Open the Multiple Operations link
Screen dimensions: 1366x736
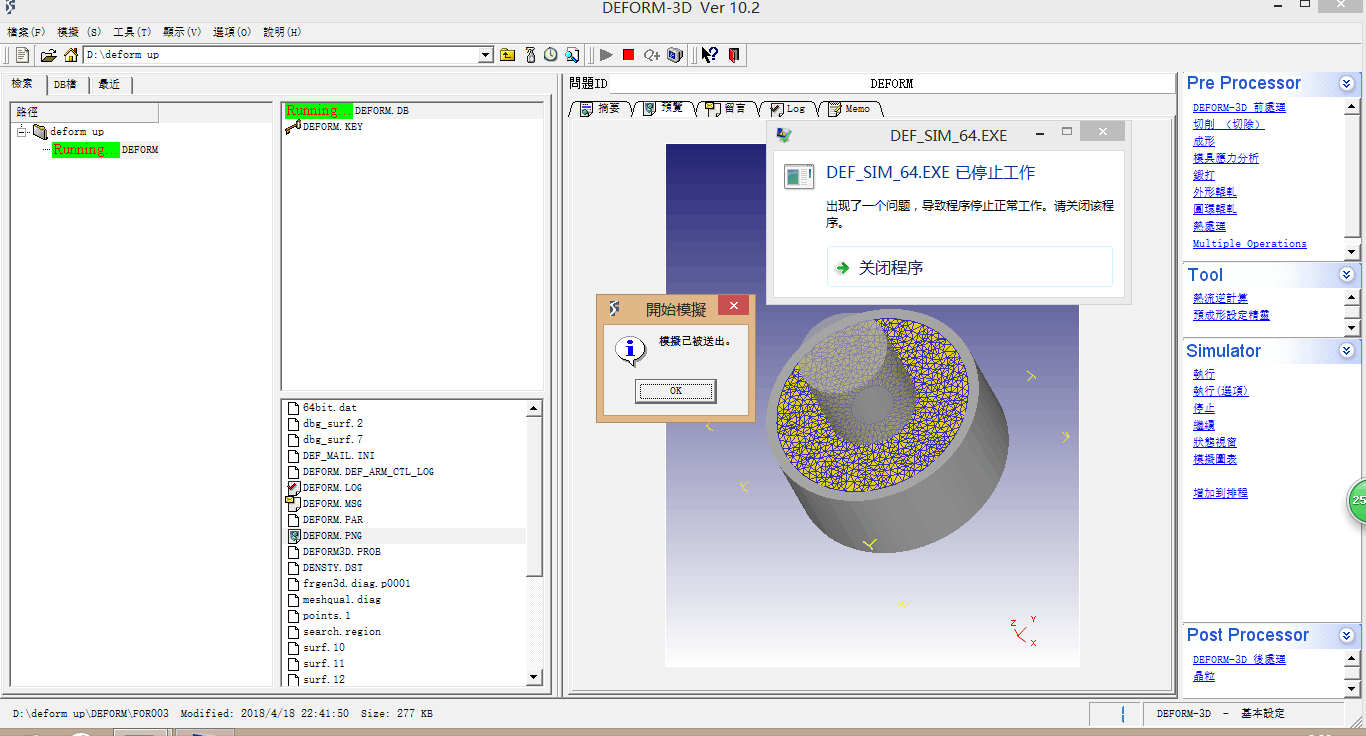pos(1250,244)
